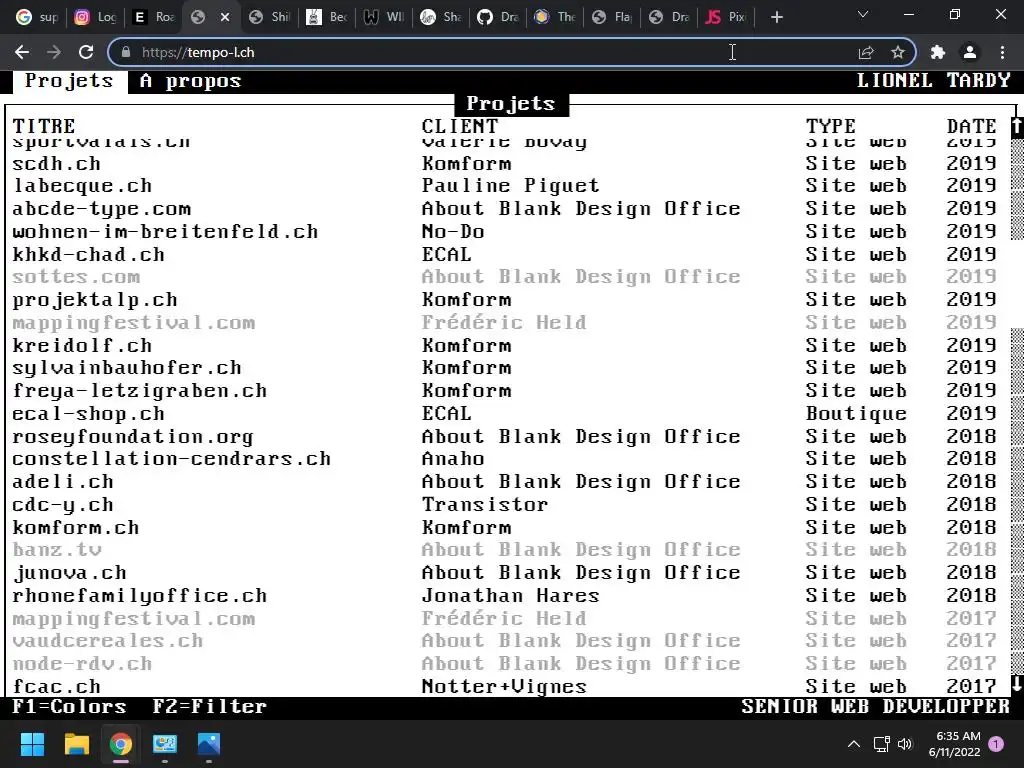Open the abcde-type.com project

pyautogui.click(x=102, y=209)
